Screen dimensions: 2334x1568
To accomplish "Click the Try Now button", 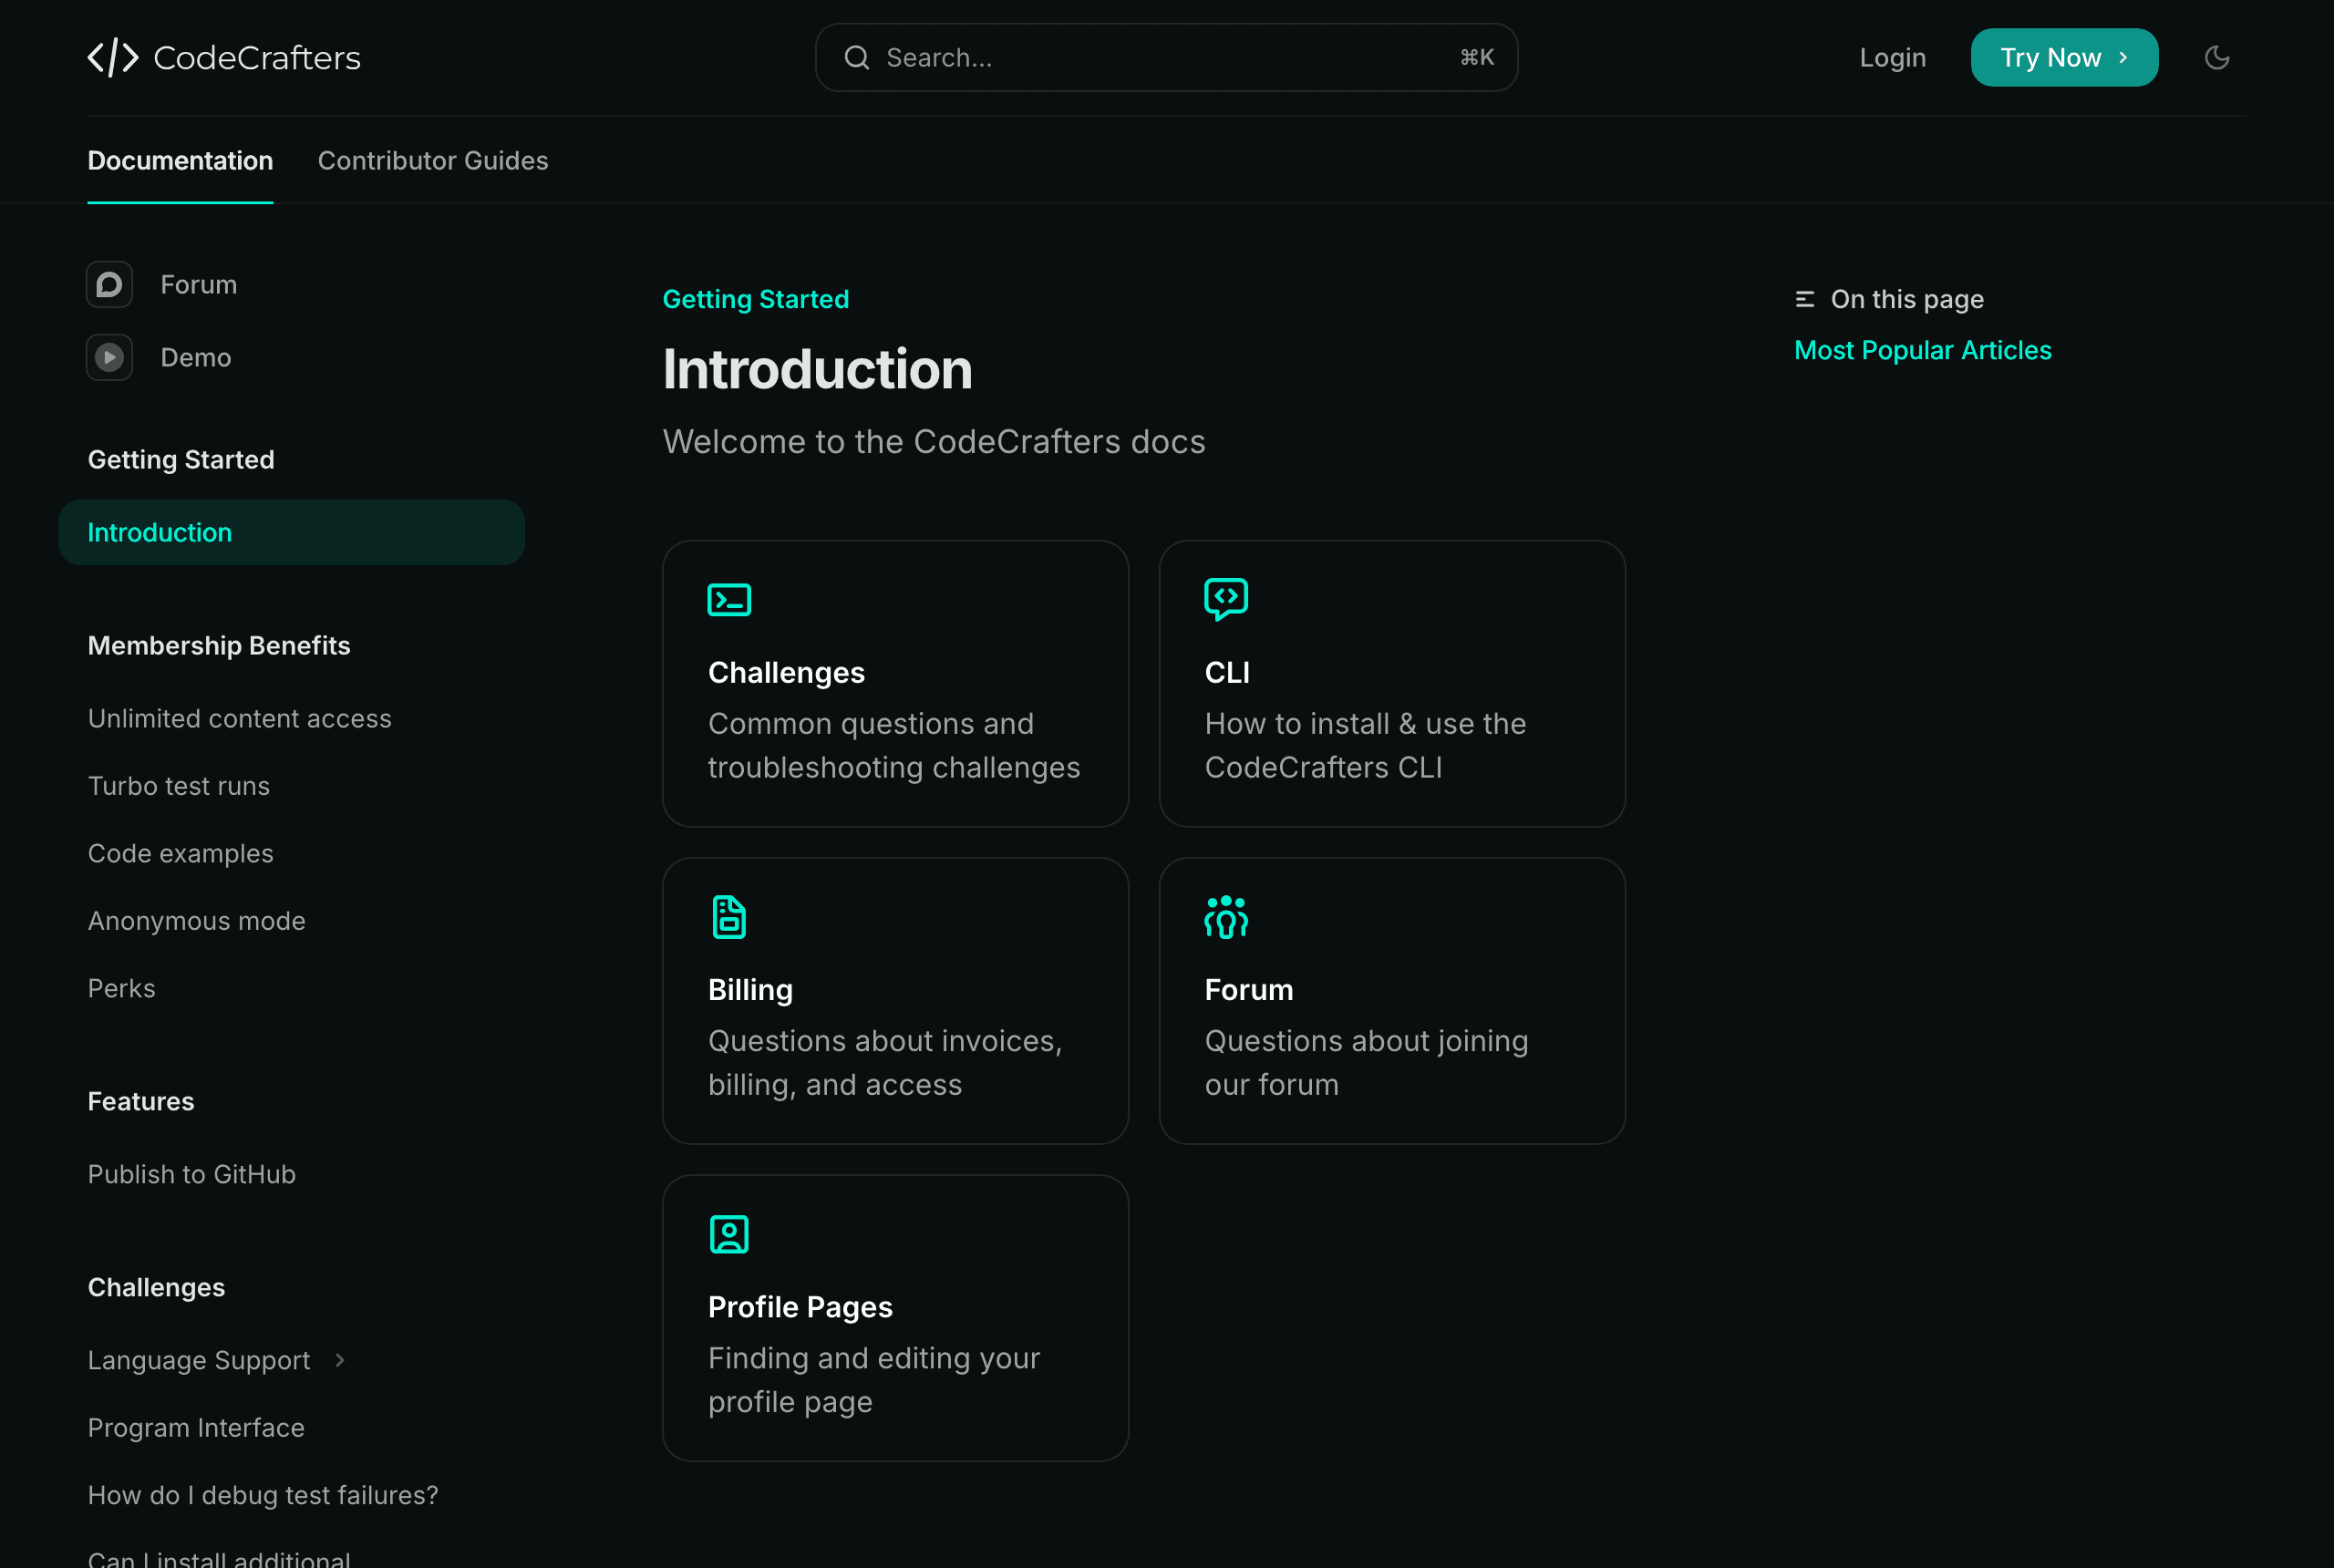I will pos(2064,58).
